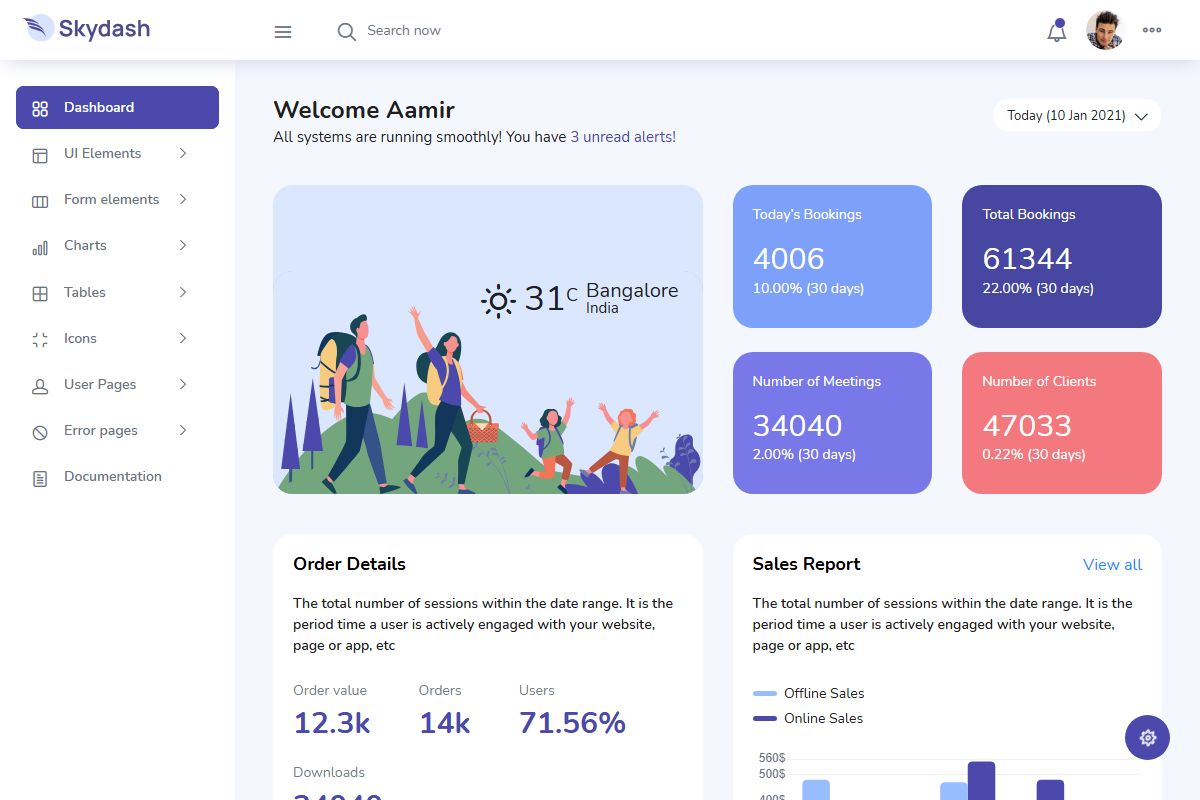Click the Charts bar icon

(40, 247)
